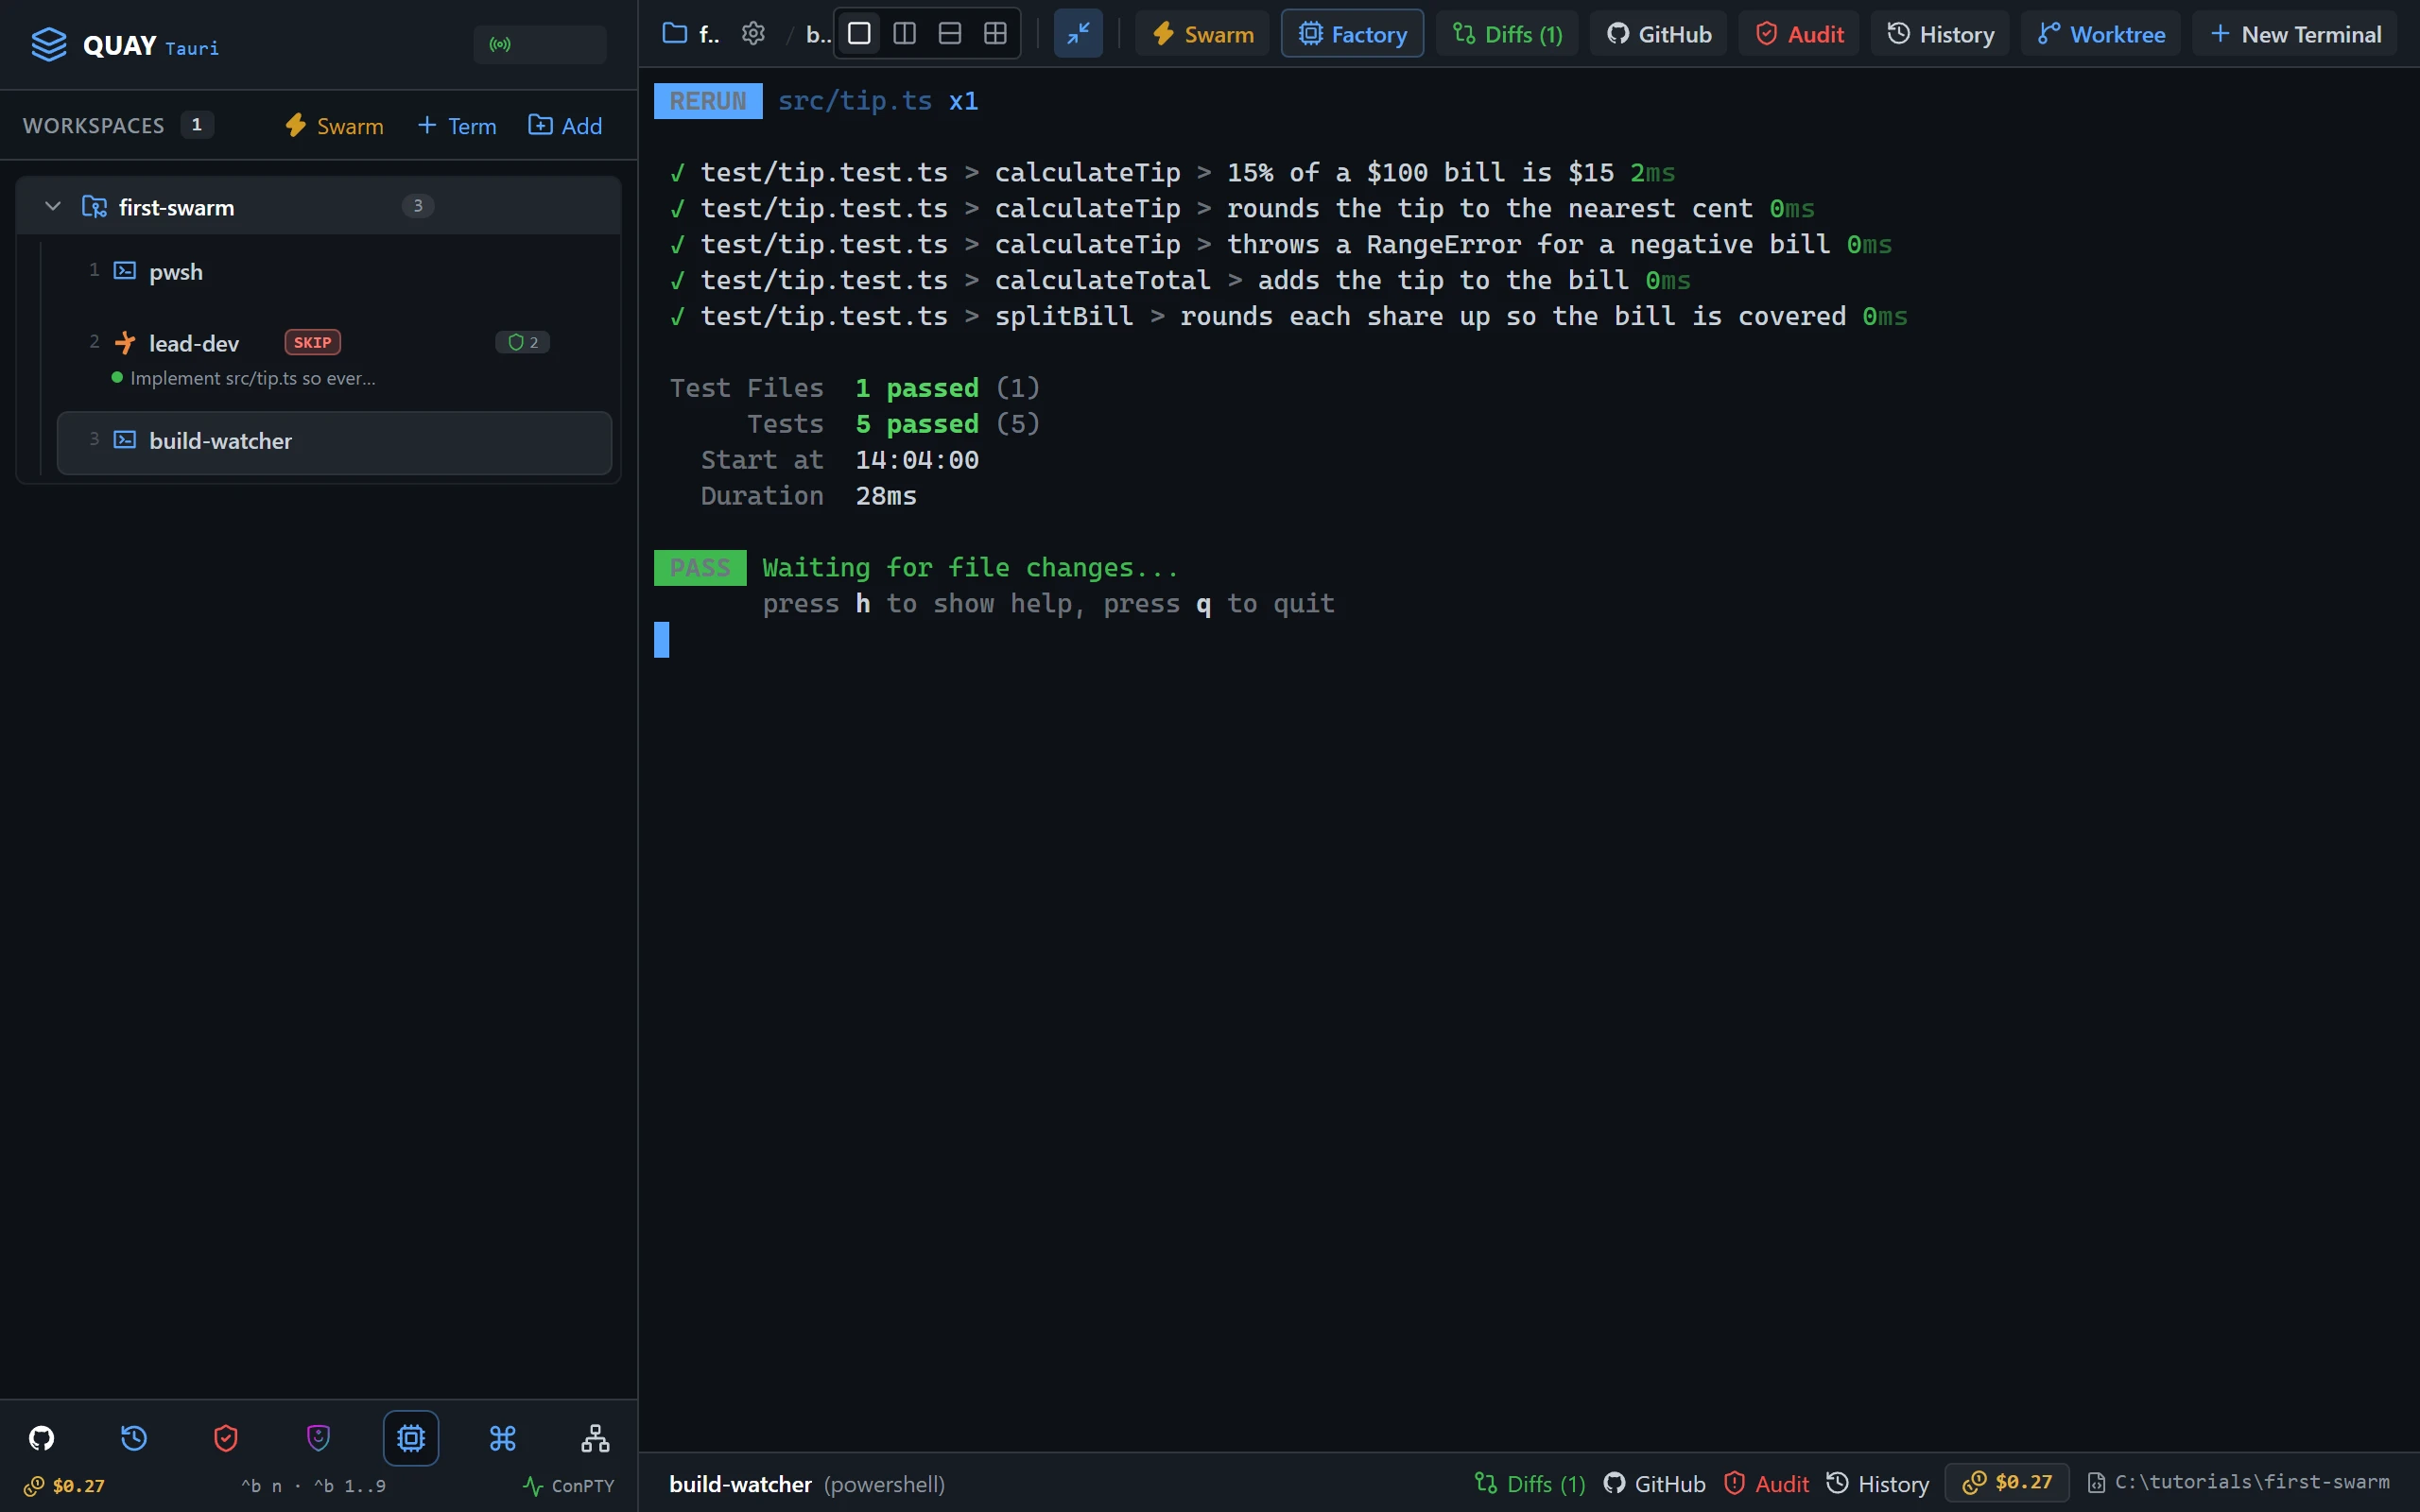Viewport: 2420px width, 1512px height.
Task: Click the $0.27 cost in sidebar footer
Action: (x=64, y=1486)
